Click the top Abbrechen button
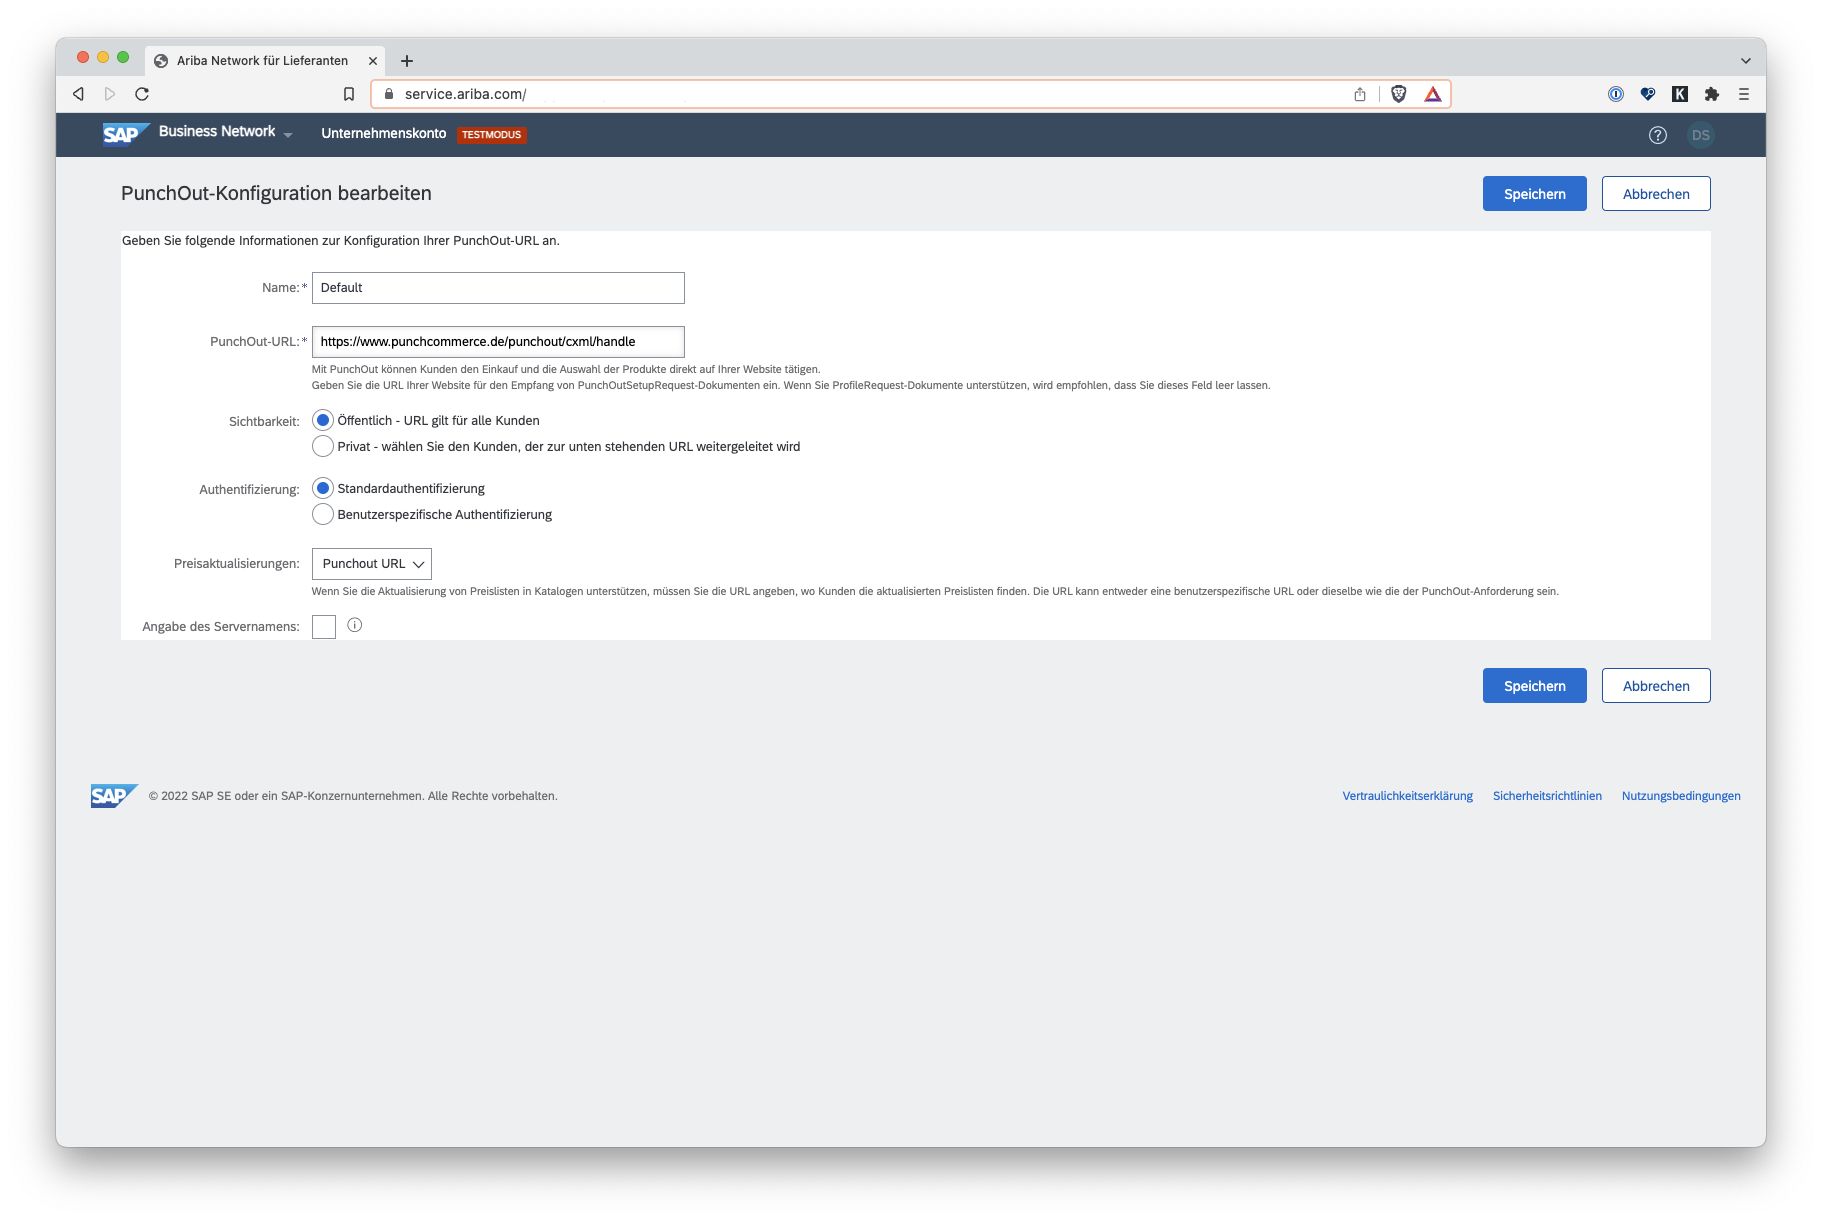Image resolution: width=1822 pixels, height=1221 pixels. click(1656, 194)
